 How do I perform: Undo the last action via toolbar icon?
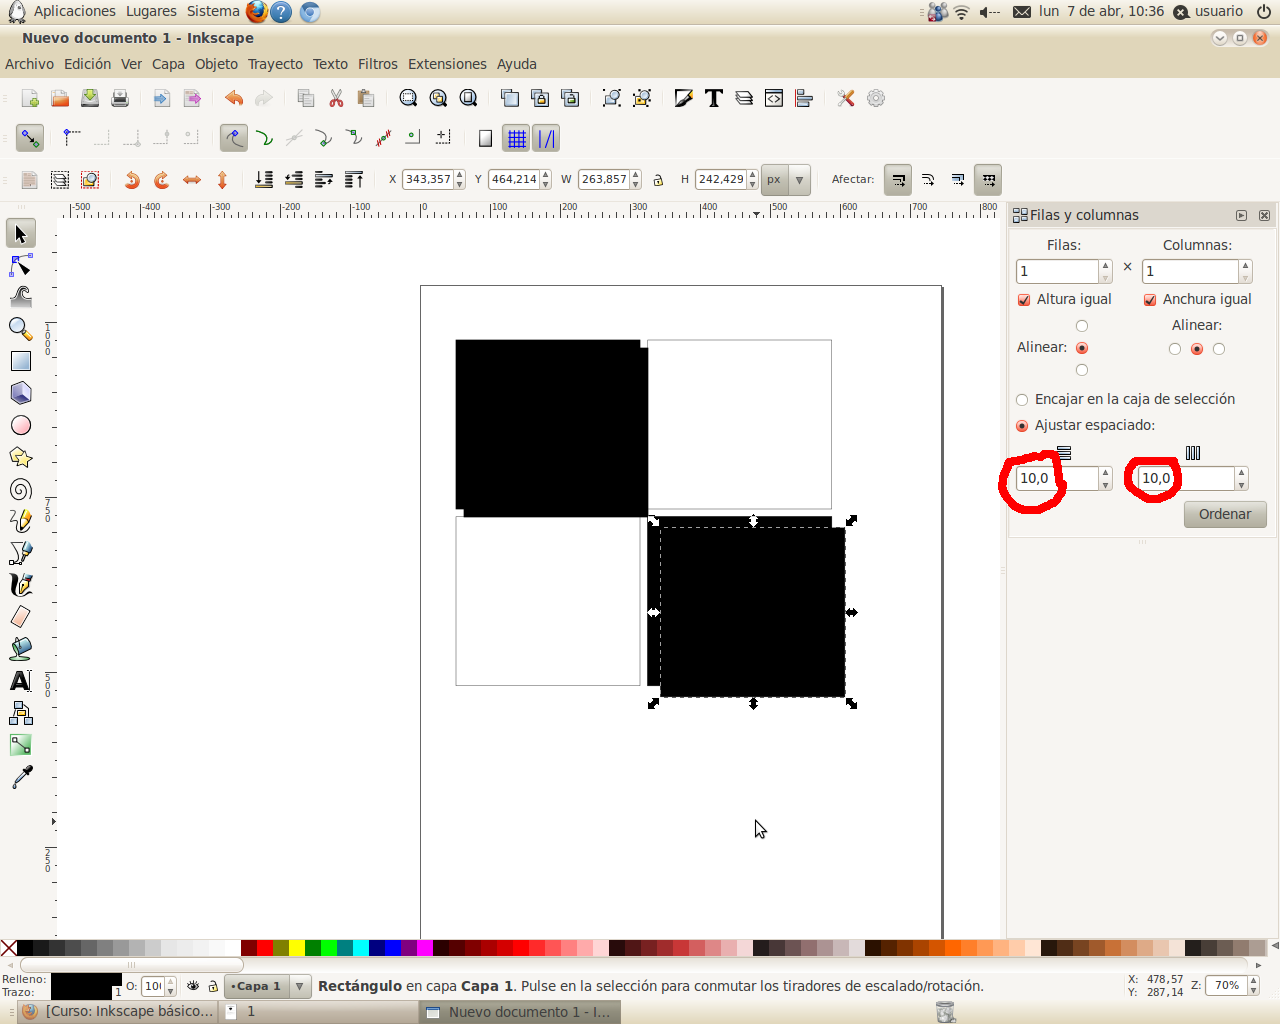click(x=233, y=98)
